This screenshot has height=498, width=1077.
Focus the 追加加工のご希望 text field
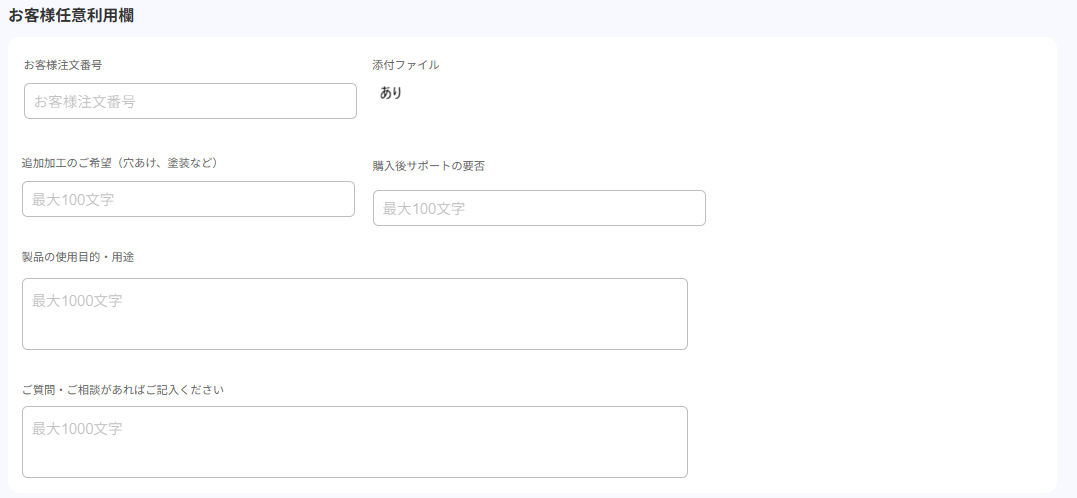tap(188, 199)
